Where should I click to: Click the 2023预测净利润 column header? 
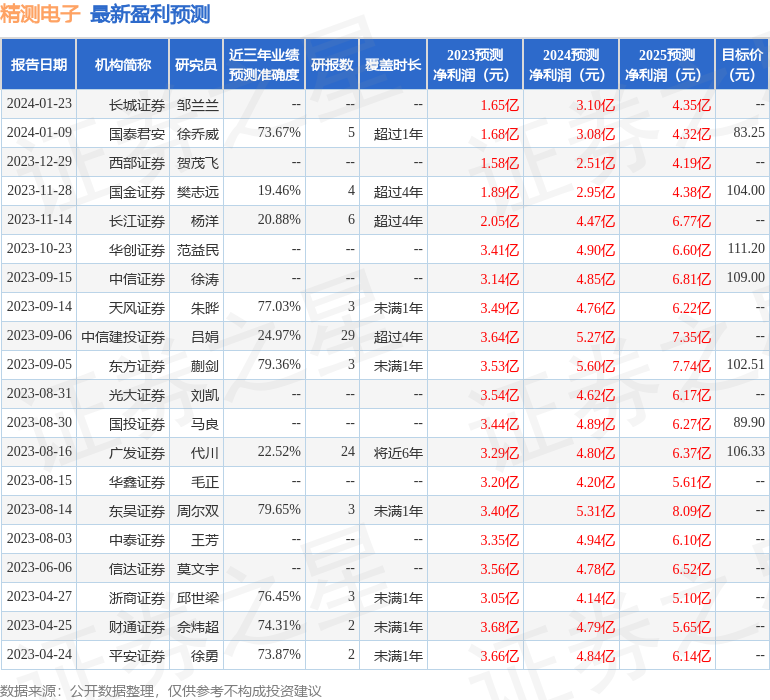click(475, 64)
